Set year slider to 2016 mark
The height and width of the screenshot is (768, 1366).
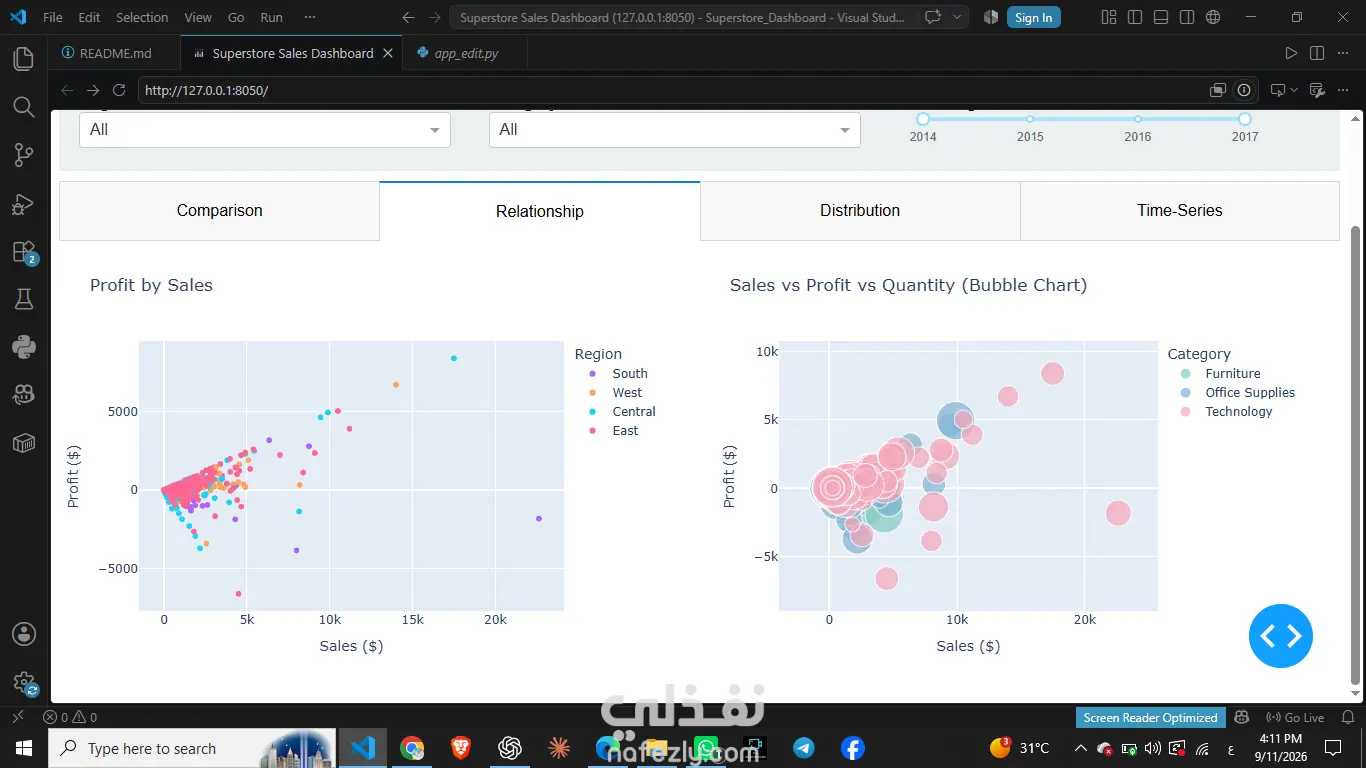[1138, 119]
